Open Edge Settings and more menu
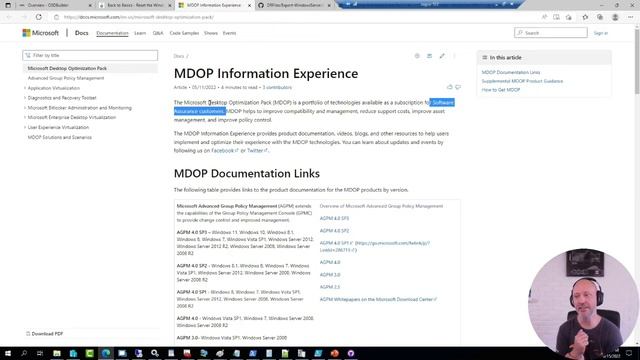 click(630, 17)
